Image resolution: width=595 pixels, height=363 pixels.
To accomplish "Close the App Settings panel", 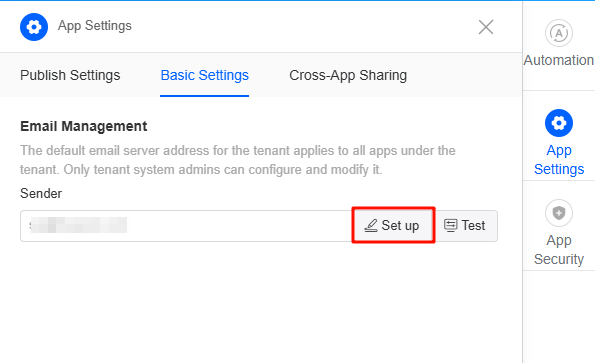I will click(x=486, y=27).
